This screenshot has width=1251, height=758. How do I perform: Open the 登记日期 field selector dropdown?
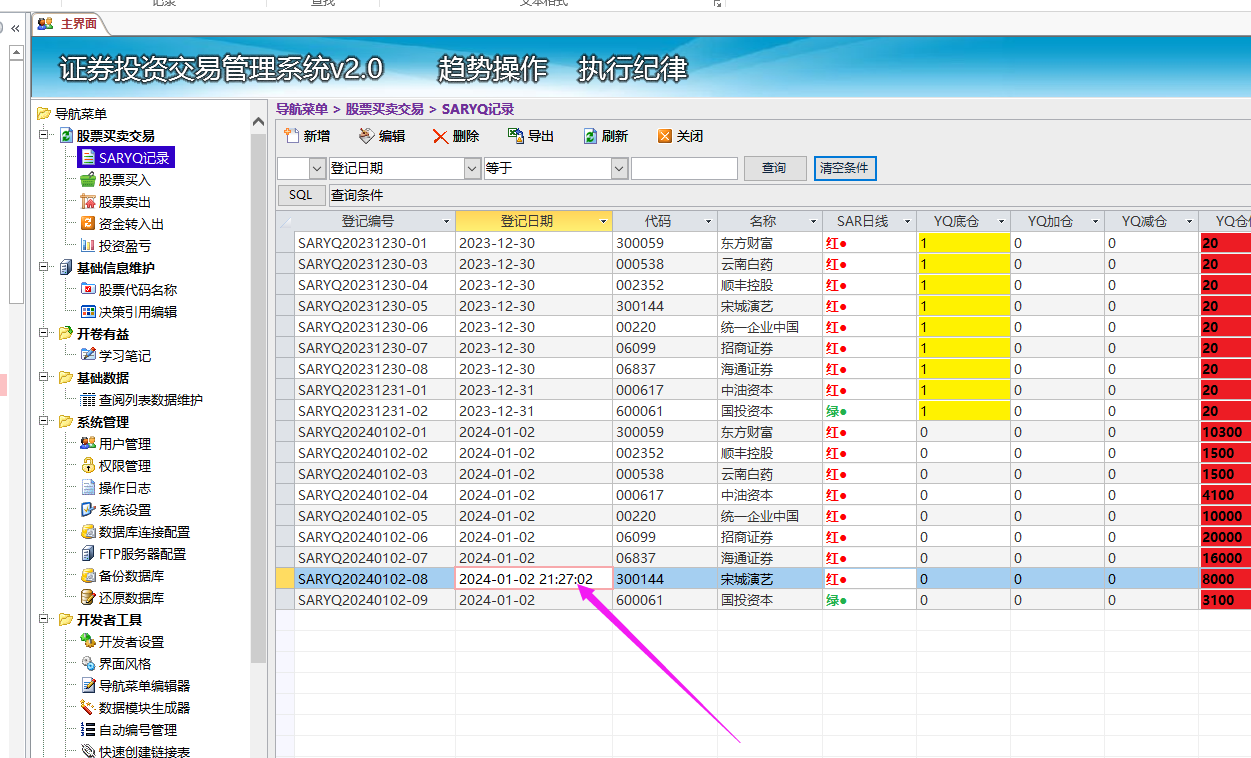click(x=473, y=168)
